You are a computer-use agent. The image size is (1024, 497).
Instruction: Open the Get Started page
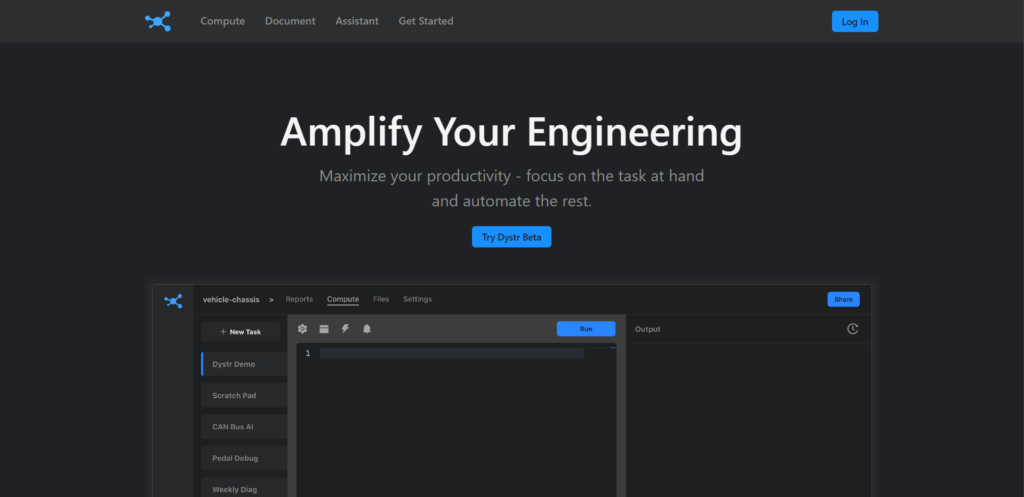click(x=425, y=21)
